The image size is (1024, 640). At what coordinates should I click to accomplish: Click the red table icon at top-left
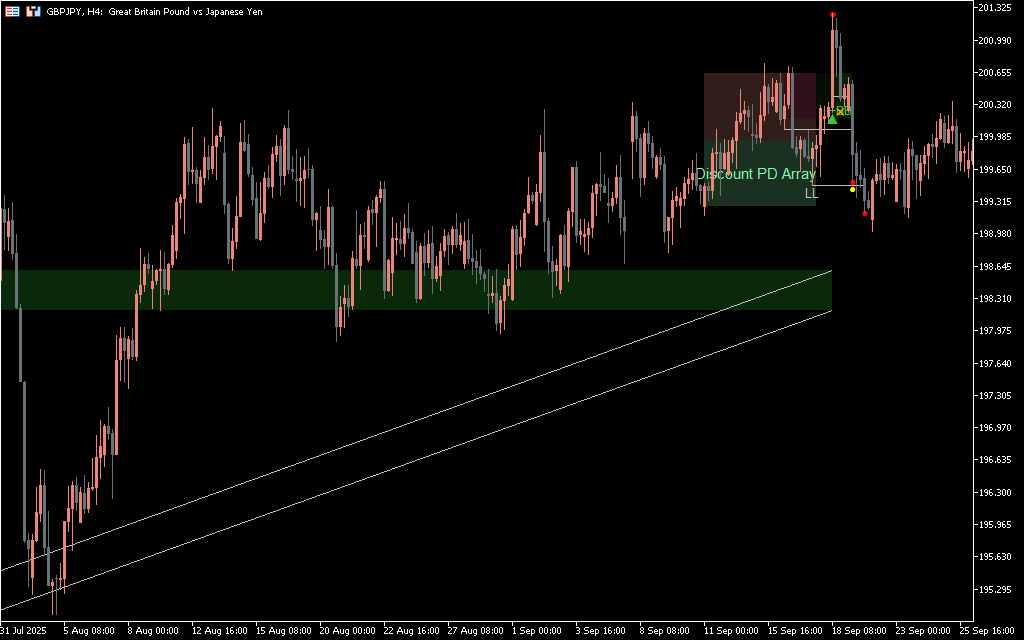(x=11, y=11)
